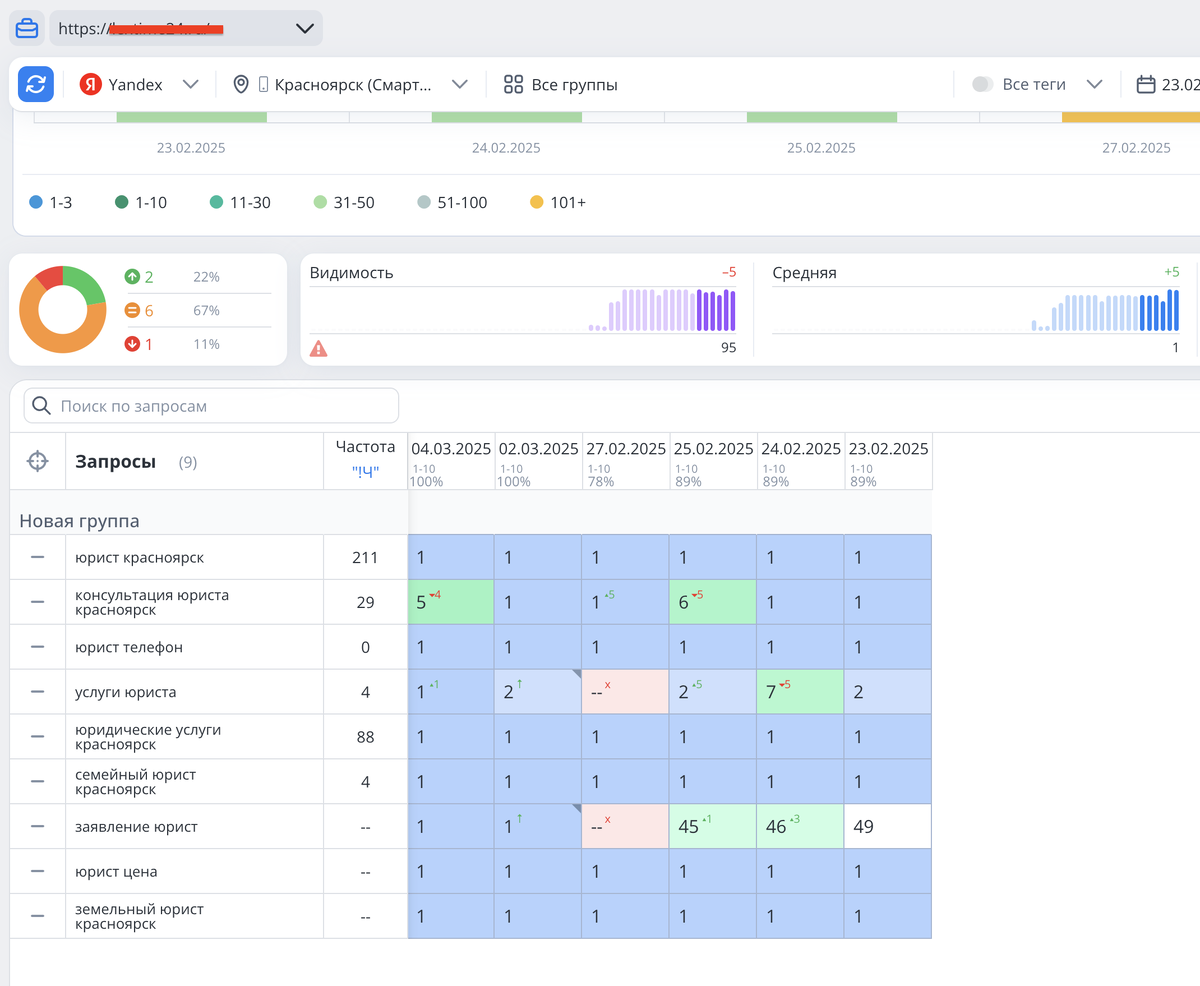Open the query заявление юрист
Image resolution: width=1200 pixels, height=986 pixels.
coord(136,827)
